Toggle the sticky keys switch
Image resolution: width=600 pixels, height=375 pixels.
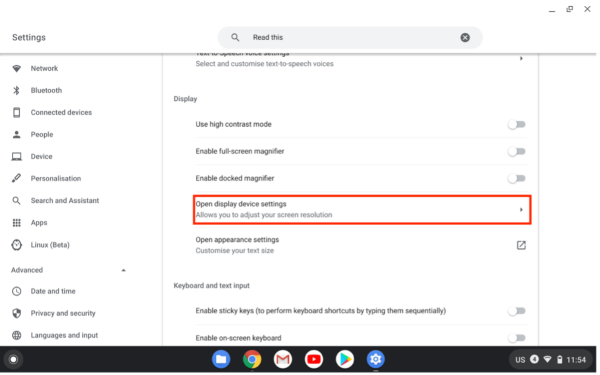(517, 311)
